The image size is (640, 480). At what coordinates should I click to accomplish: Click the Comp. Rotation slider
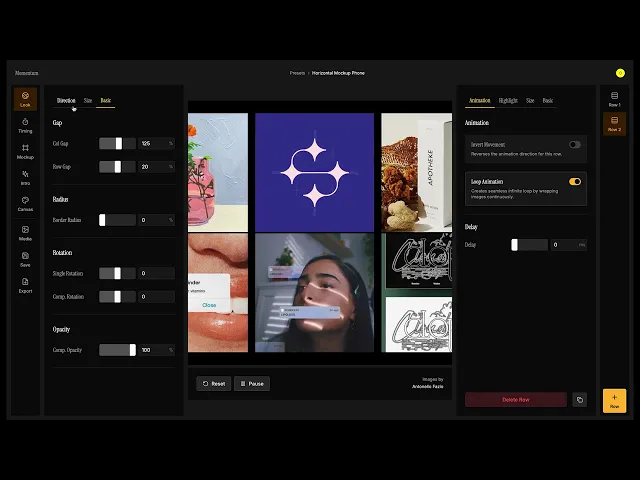(118, 296)
